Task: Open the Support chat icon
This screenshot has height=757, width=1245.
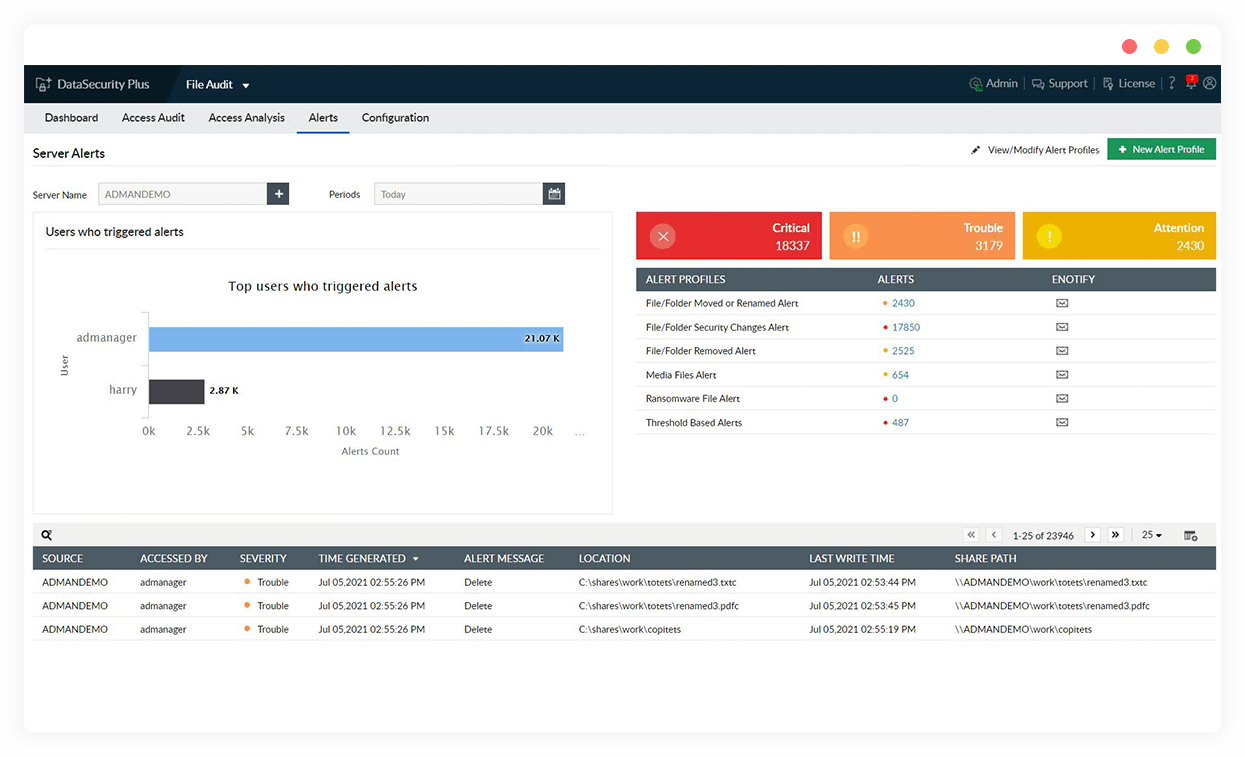Action: pos(1038,84)
